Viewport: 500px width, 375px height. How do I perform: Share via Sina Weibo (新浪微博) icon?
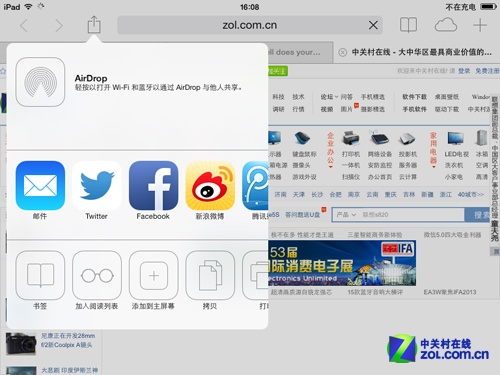[x=210, y=186]
